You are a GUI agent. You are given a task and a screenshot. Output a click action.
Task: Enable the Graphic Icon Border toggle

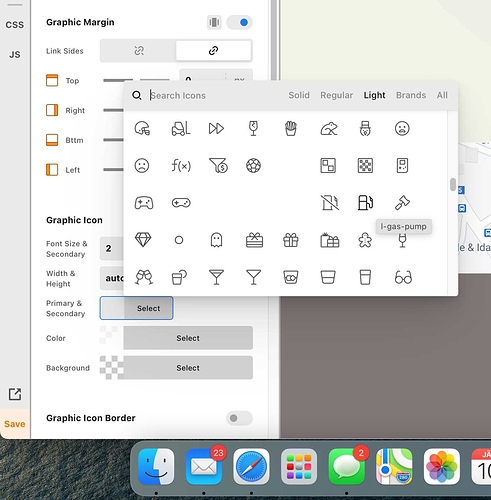(239, 418)
